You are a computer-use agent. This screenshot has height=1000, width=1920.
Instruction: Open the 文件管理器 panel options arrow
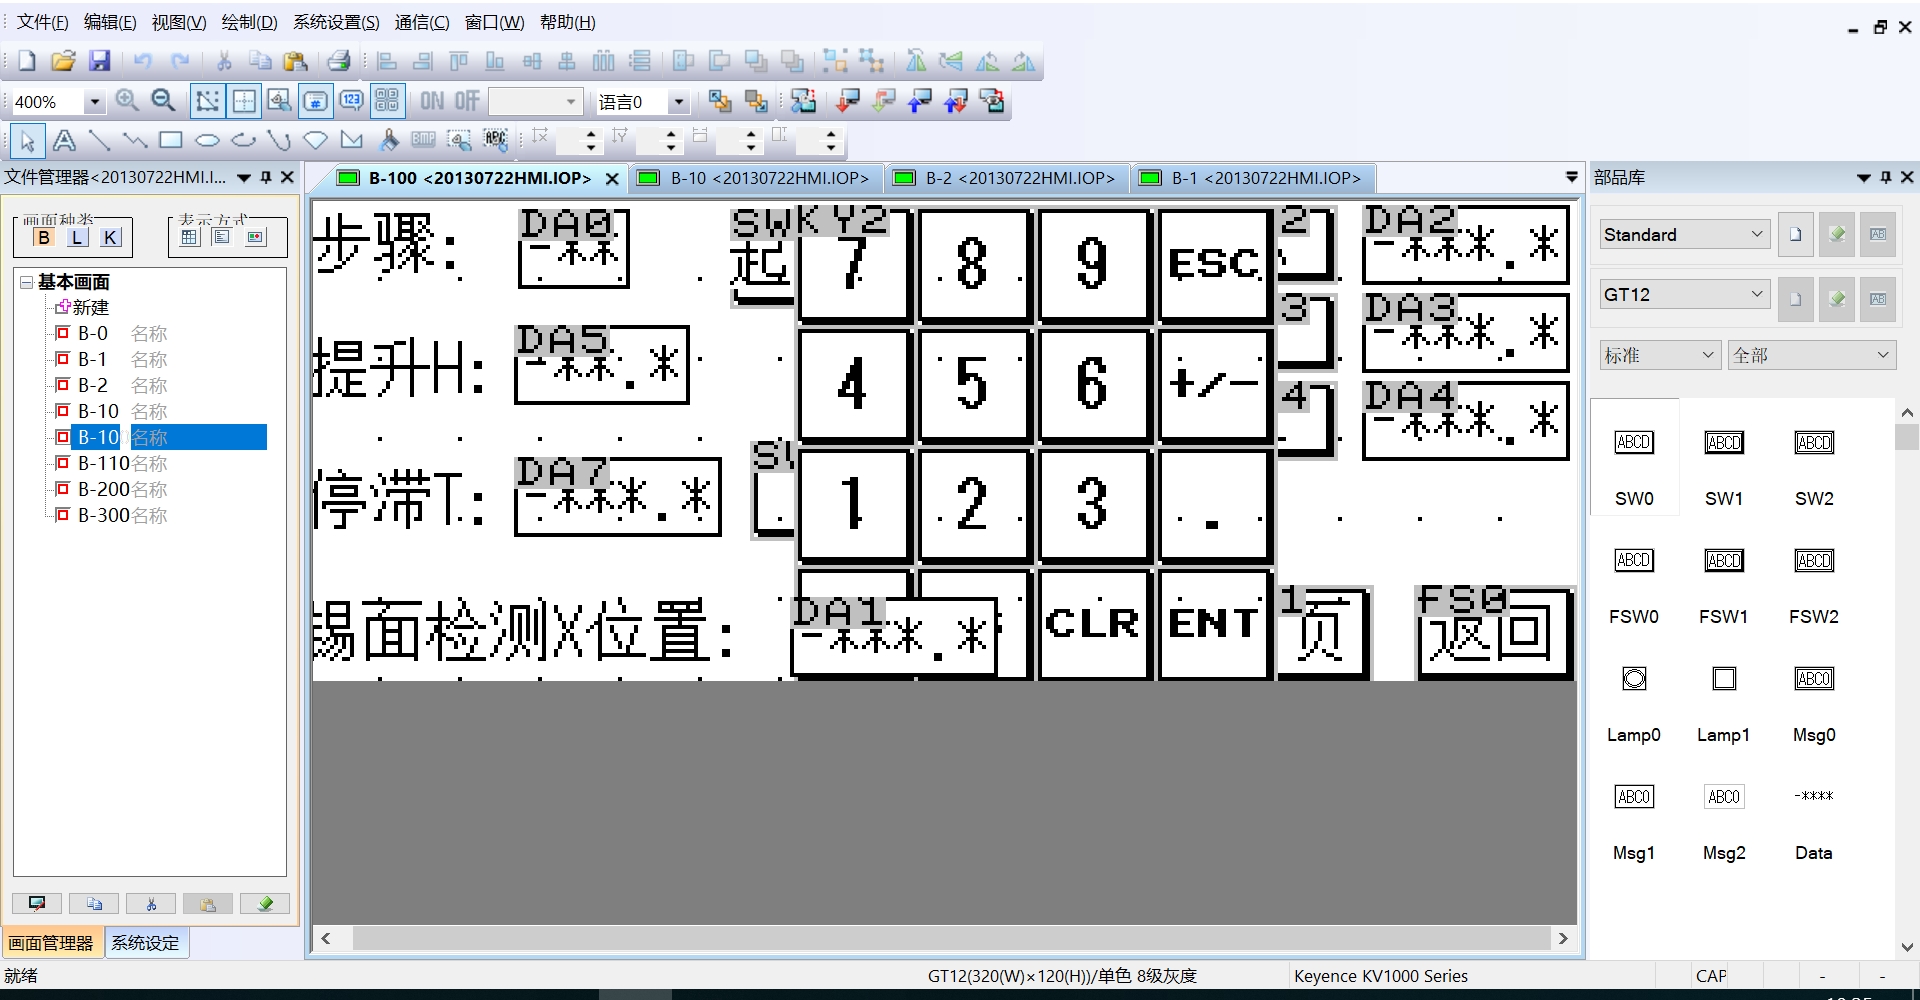244,178
